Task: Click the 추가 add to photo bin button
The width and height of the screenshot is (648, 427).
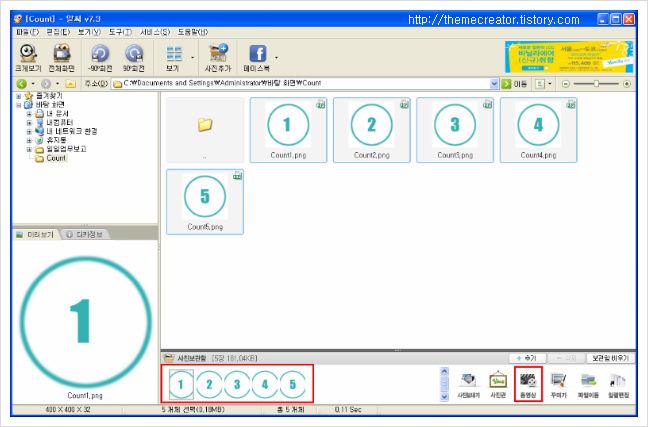Action: [x=528, y=358]
